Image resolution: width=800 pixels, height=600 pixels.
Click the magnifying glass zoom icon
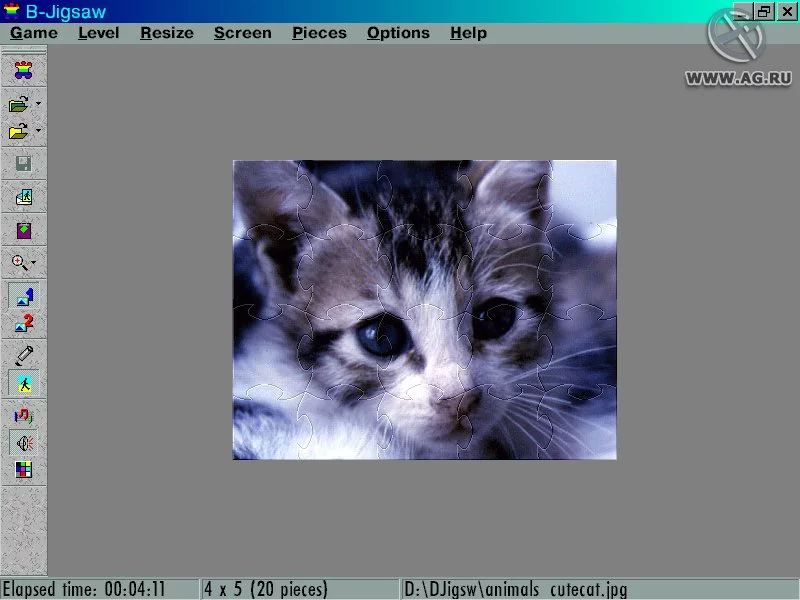pyautogui.click(x=19, y=263)
